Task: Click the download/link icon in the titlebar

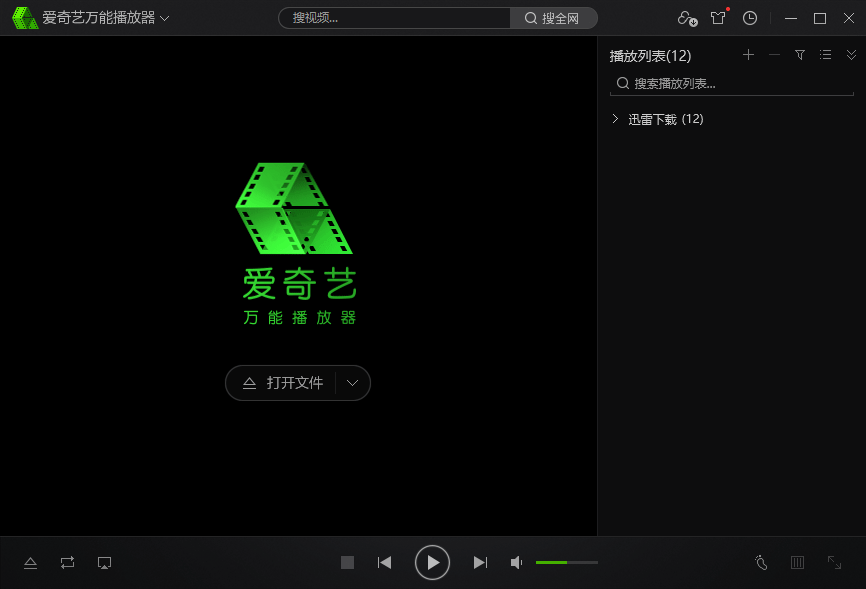Action: tap(685, 18)
